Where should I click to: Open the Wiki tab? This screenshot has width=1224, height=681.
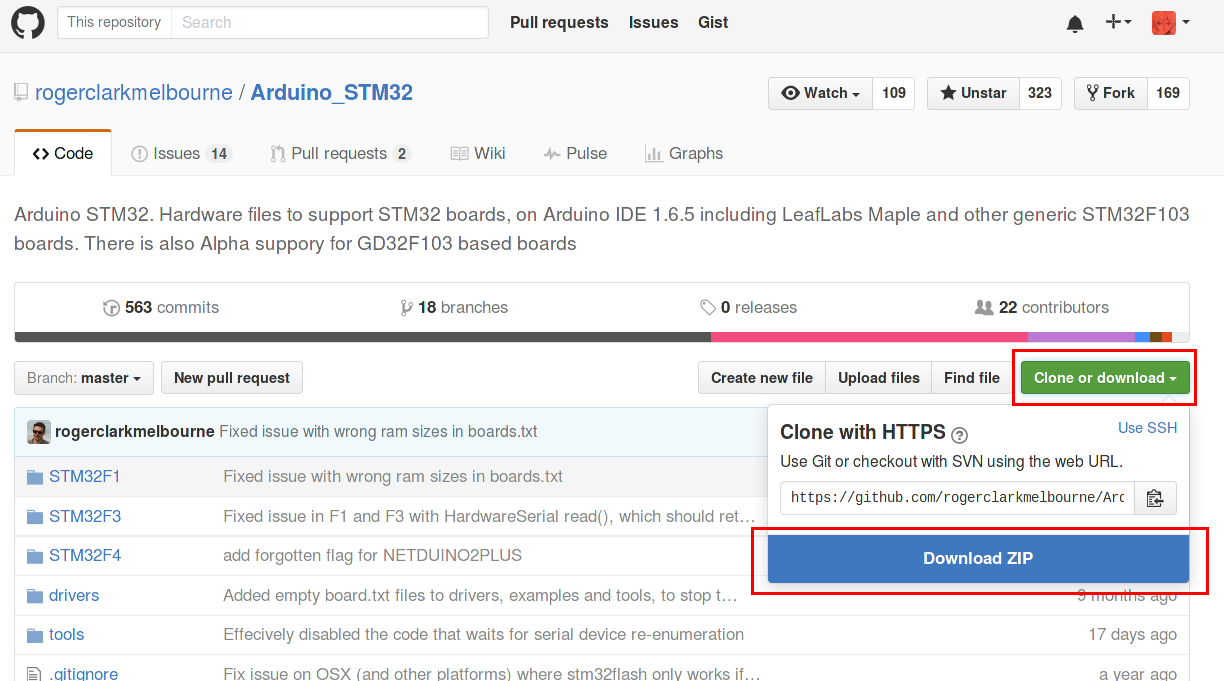(x=478, y=153)
